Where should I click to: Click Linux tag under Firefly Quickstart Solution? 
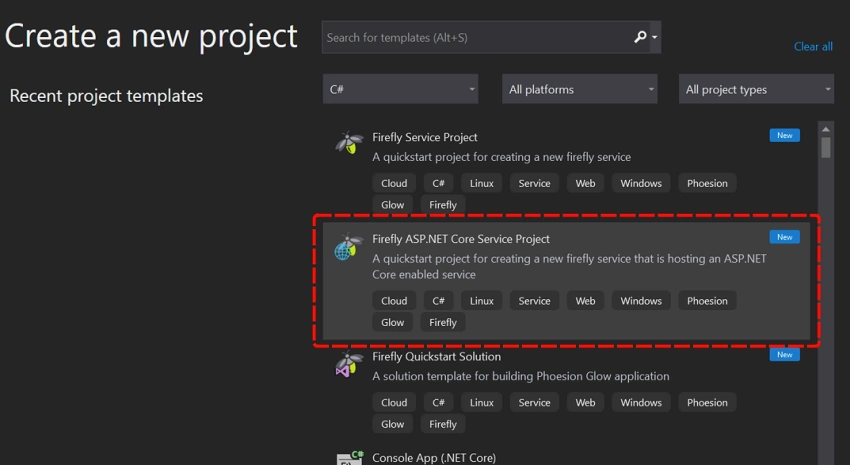pos(481,403)
